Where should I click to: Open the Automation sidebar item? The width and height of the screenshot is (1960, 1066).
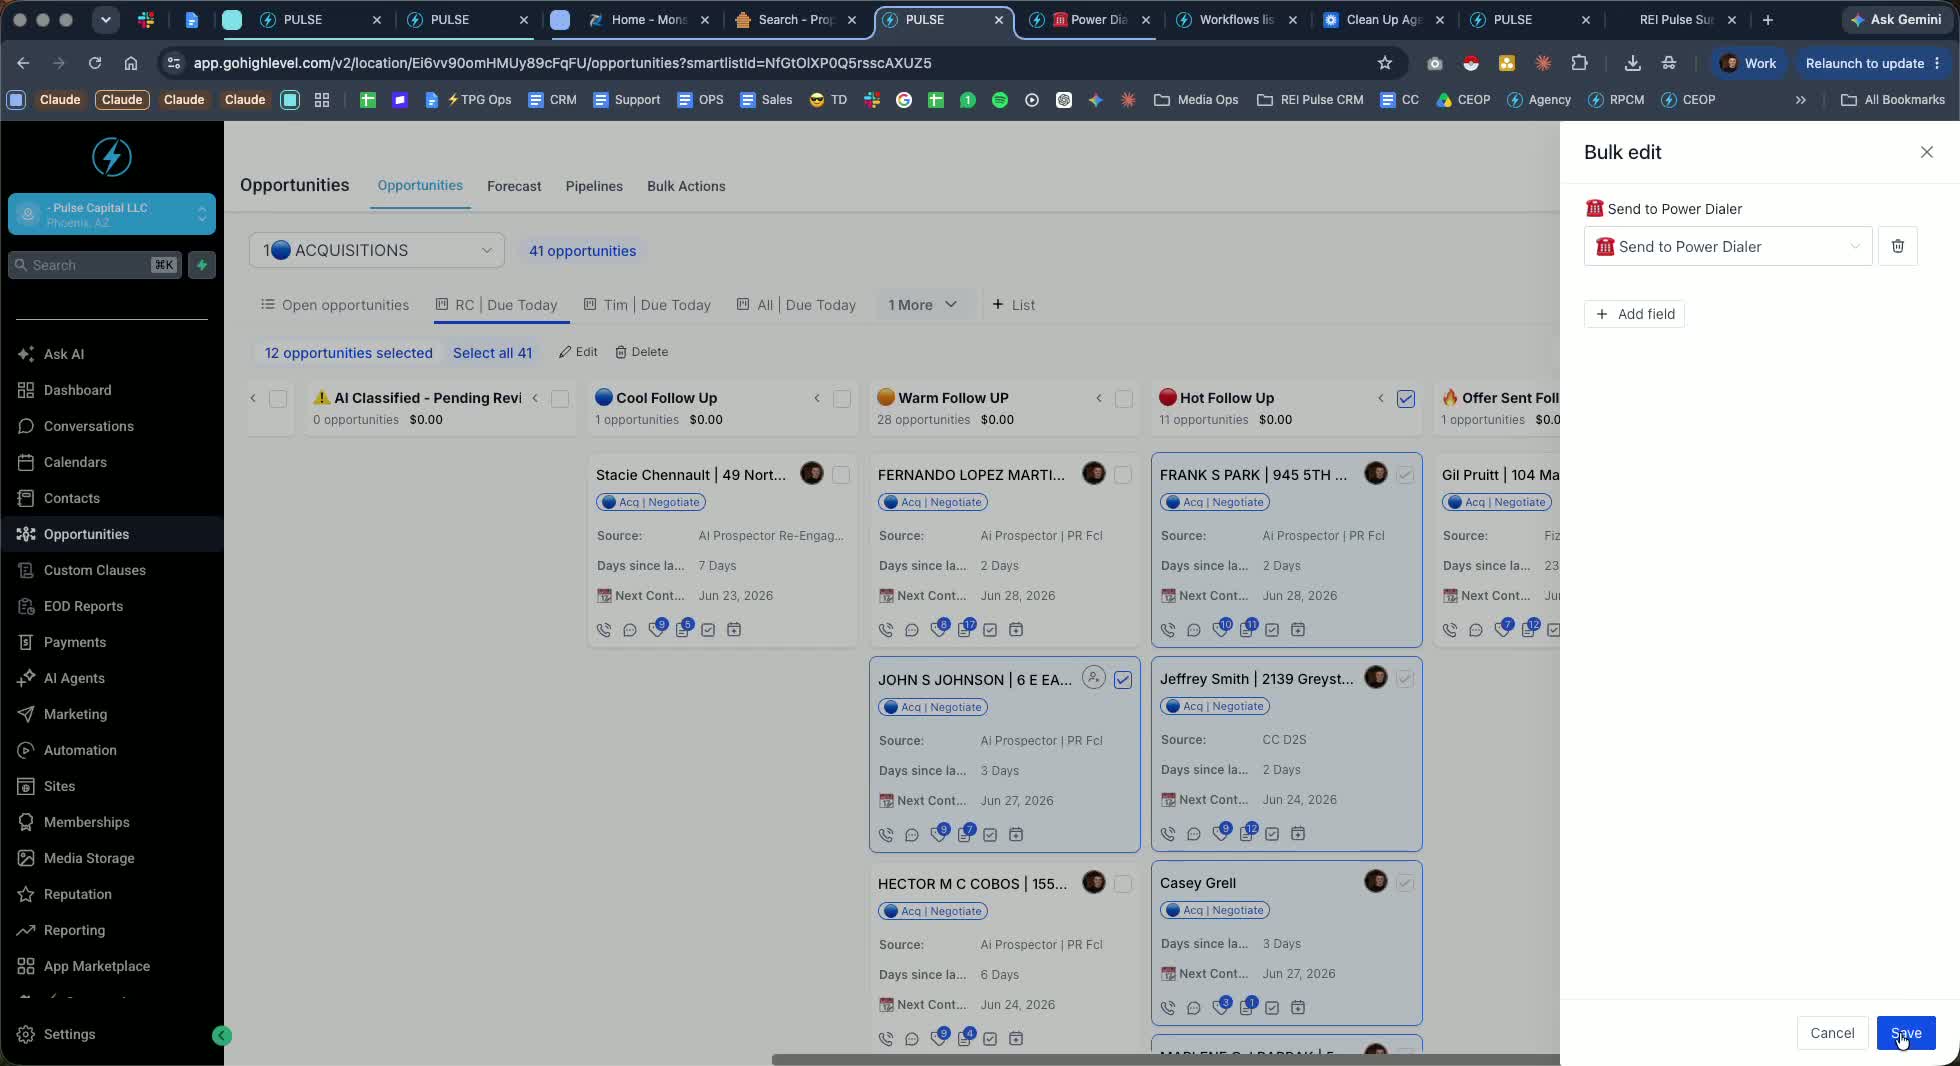(x=80, y=750)
